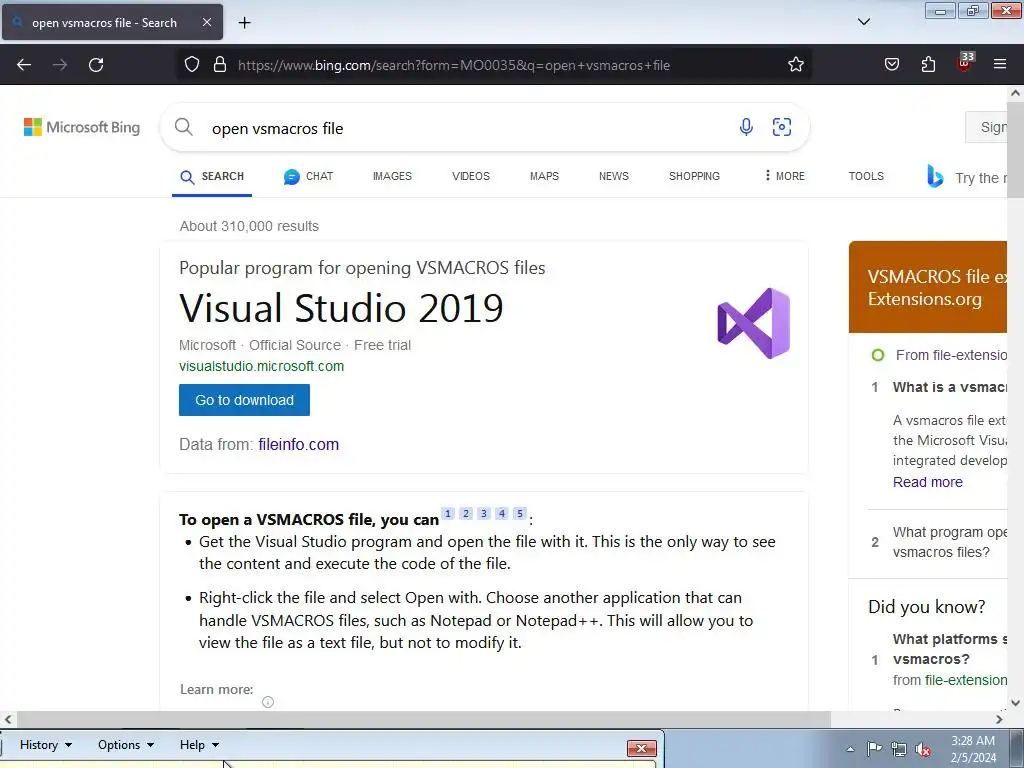Switch to the SHOPPING tab
The height and width of the screenshot is (768, 1024).
[x=694, y=176]
